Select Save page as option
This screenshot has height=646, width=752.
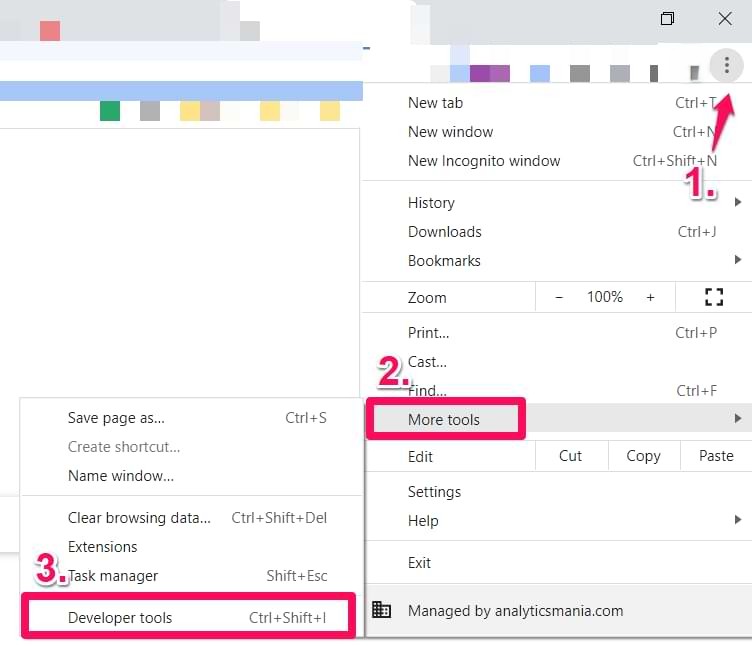tap(116, 418)
